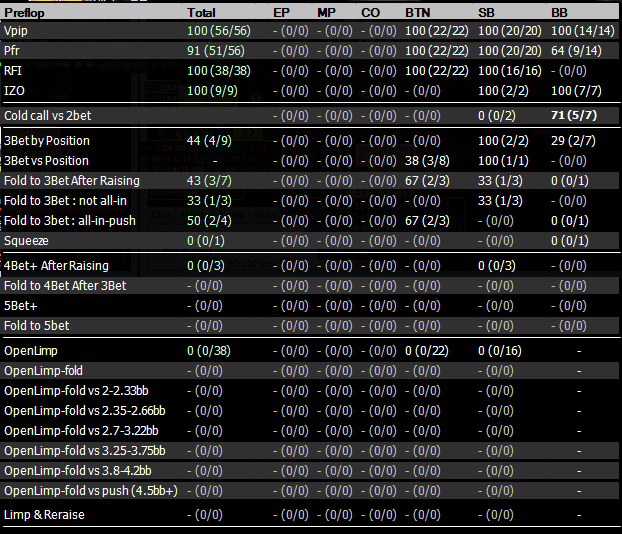The height and width of the screenshot is (534, 622).
Task: Click Vpip Total value 100 (56/56)
Action: [x=219, y=31]
